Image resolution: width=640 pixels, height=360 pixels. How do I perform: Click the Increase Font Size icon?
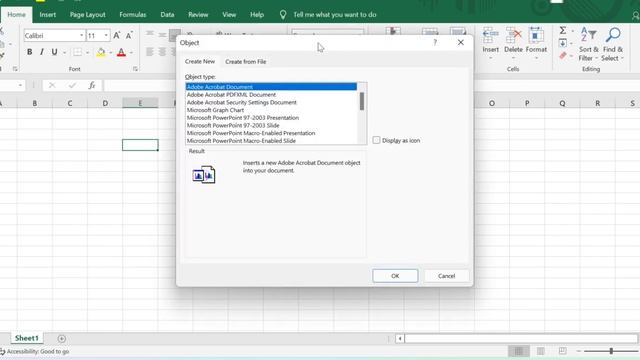117,36
